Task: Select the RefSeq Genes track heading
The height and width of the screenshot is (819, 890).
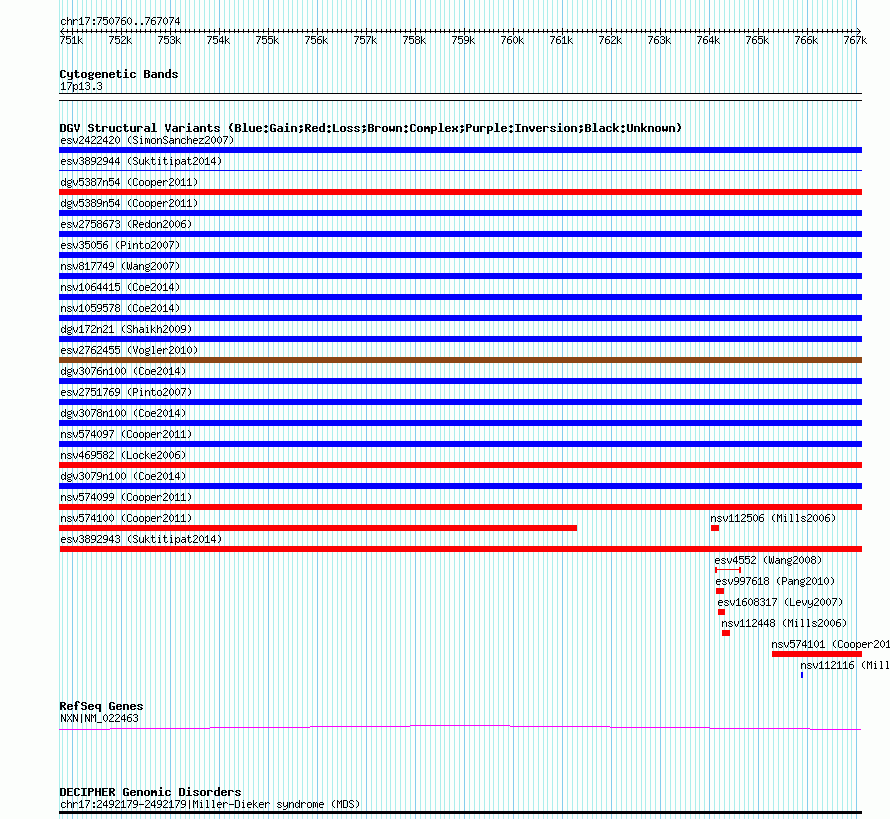Action: click(x=101, y=706)
